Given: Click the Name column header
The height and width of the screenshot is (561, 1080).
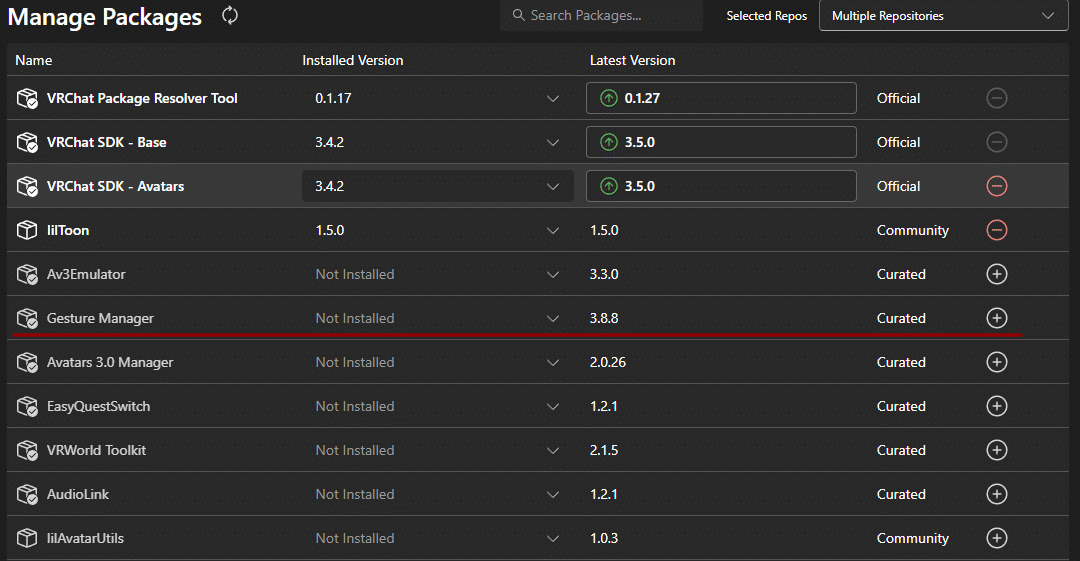Looking at the screenshot, I should (34, 60).
